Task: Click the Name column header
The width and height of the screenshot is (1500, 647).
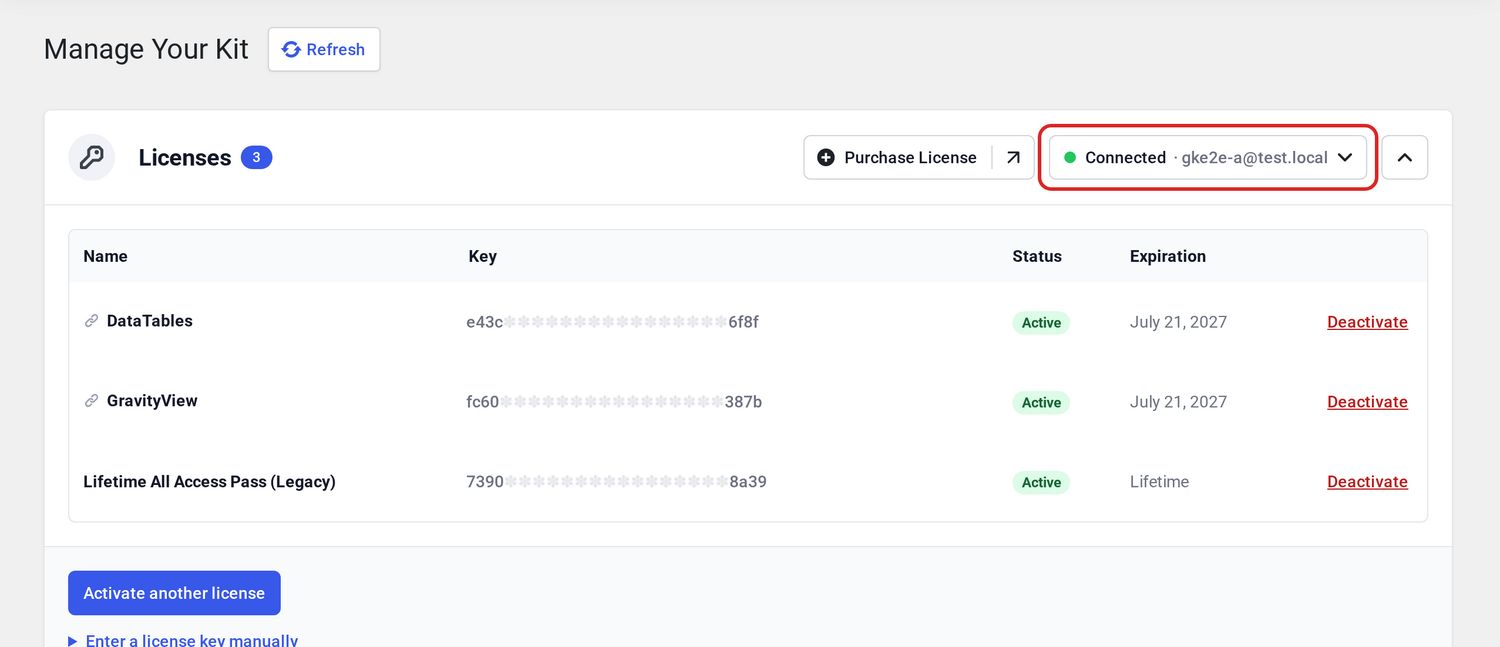Action: click(105, 256)
